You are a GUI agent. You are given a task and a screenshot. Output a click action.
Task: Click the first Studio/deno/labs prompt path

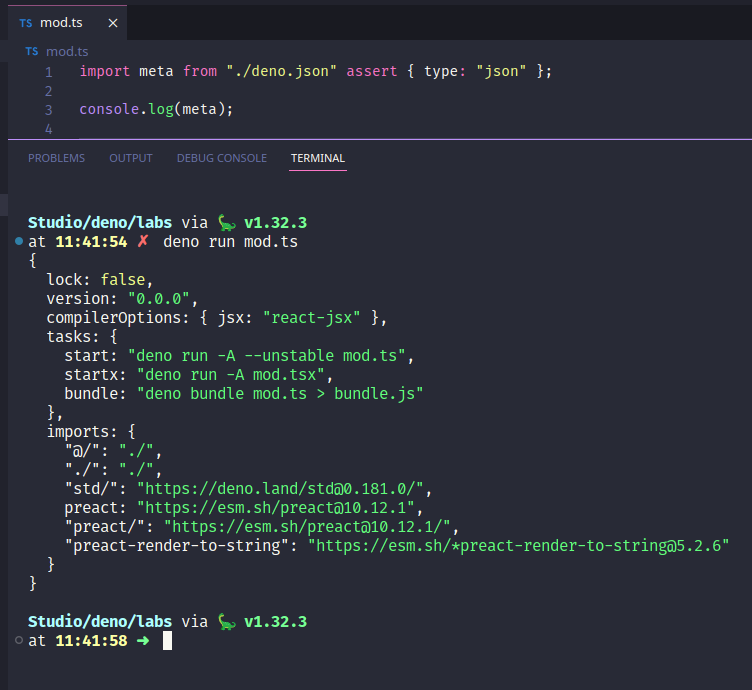click(100, 223)
